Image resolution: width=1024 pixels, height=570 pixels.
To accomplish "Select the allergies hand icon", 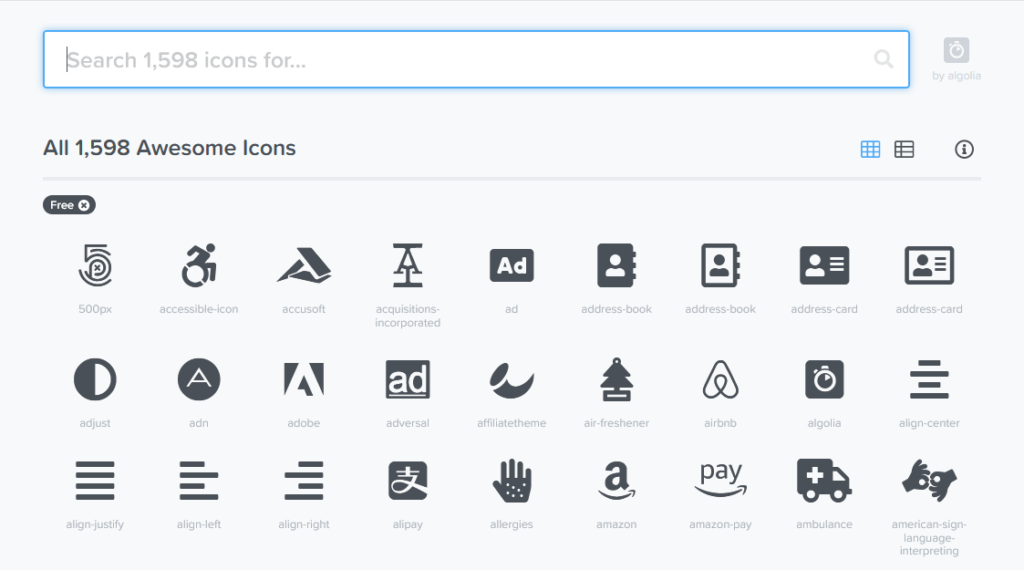I will pyautogui.click(x=511, y=481).
